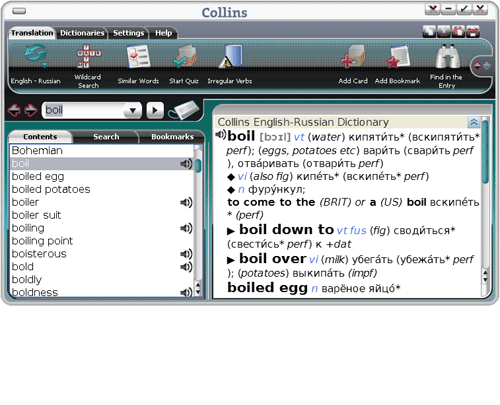This screenshot has height=405, width=500.
Task: Play audio for boldness in list
Action: point(186,292)
